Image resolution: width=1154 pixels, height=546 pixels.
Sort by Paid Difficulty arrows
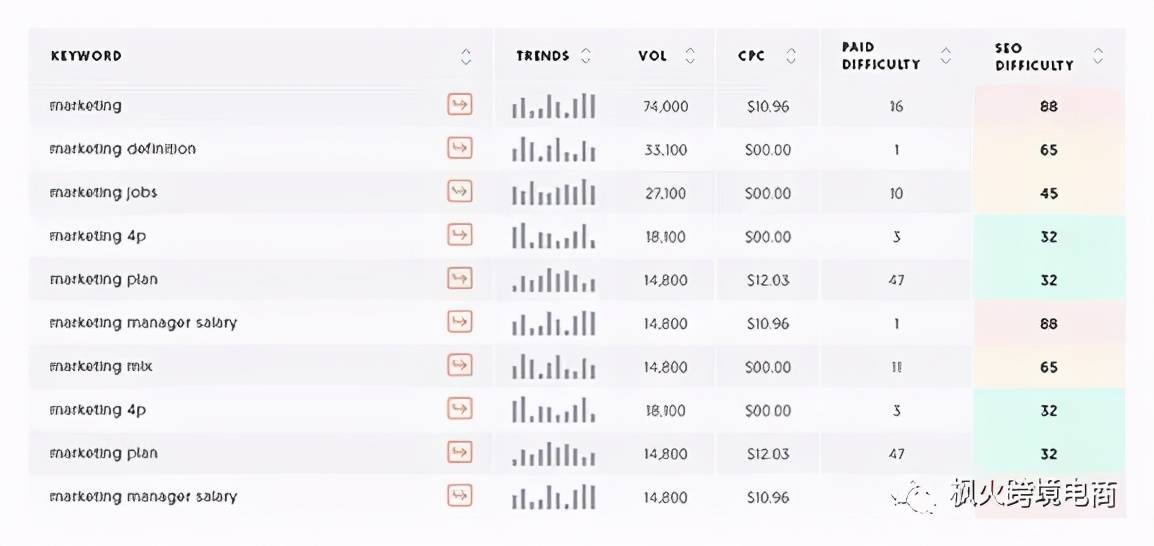pos(946,56)
